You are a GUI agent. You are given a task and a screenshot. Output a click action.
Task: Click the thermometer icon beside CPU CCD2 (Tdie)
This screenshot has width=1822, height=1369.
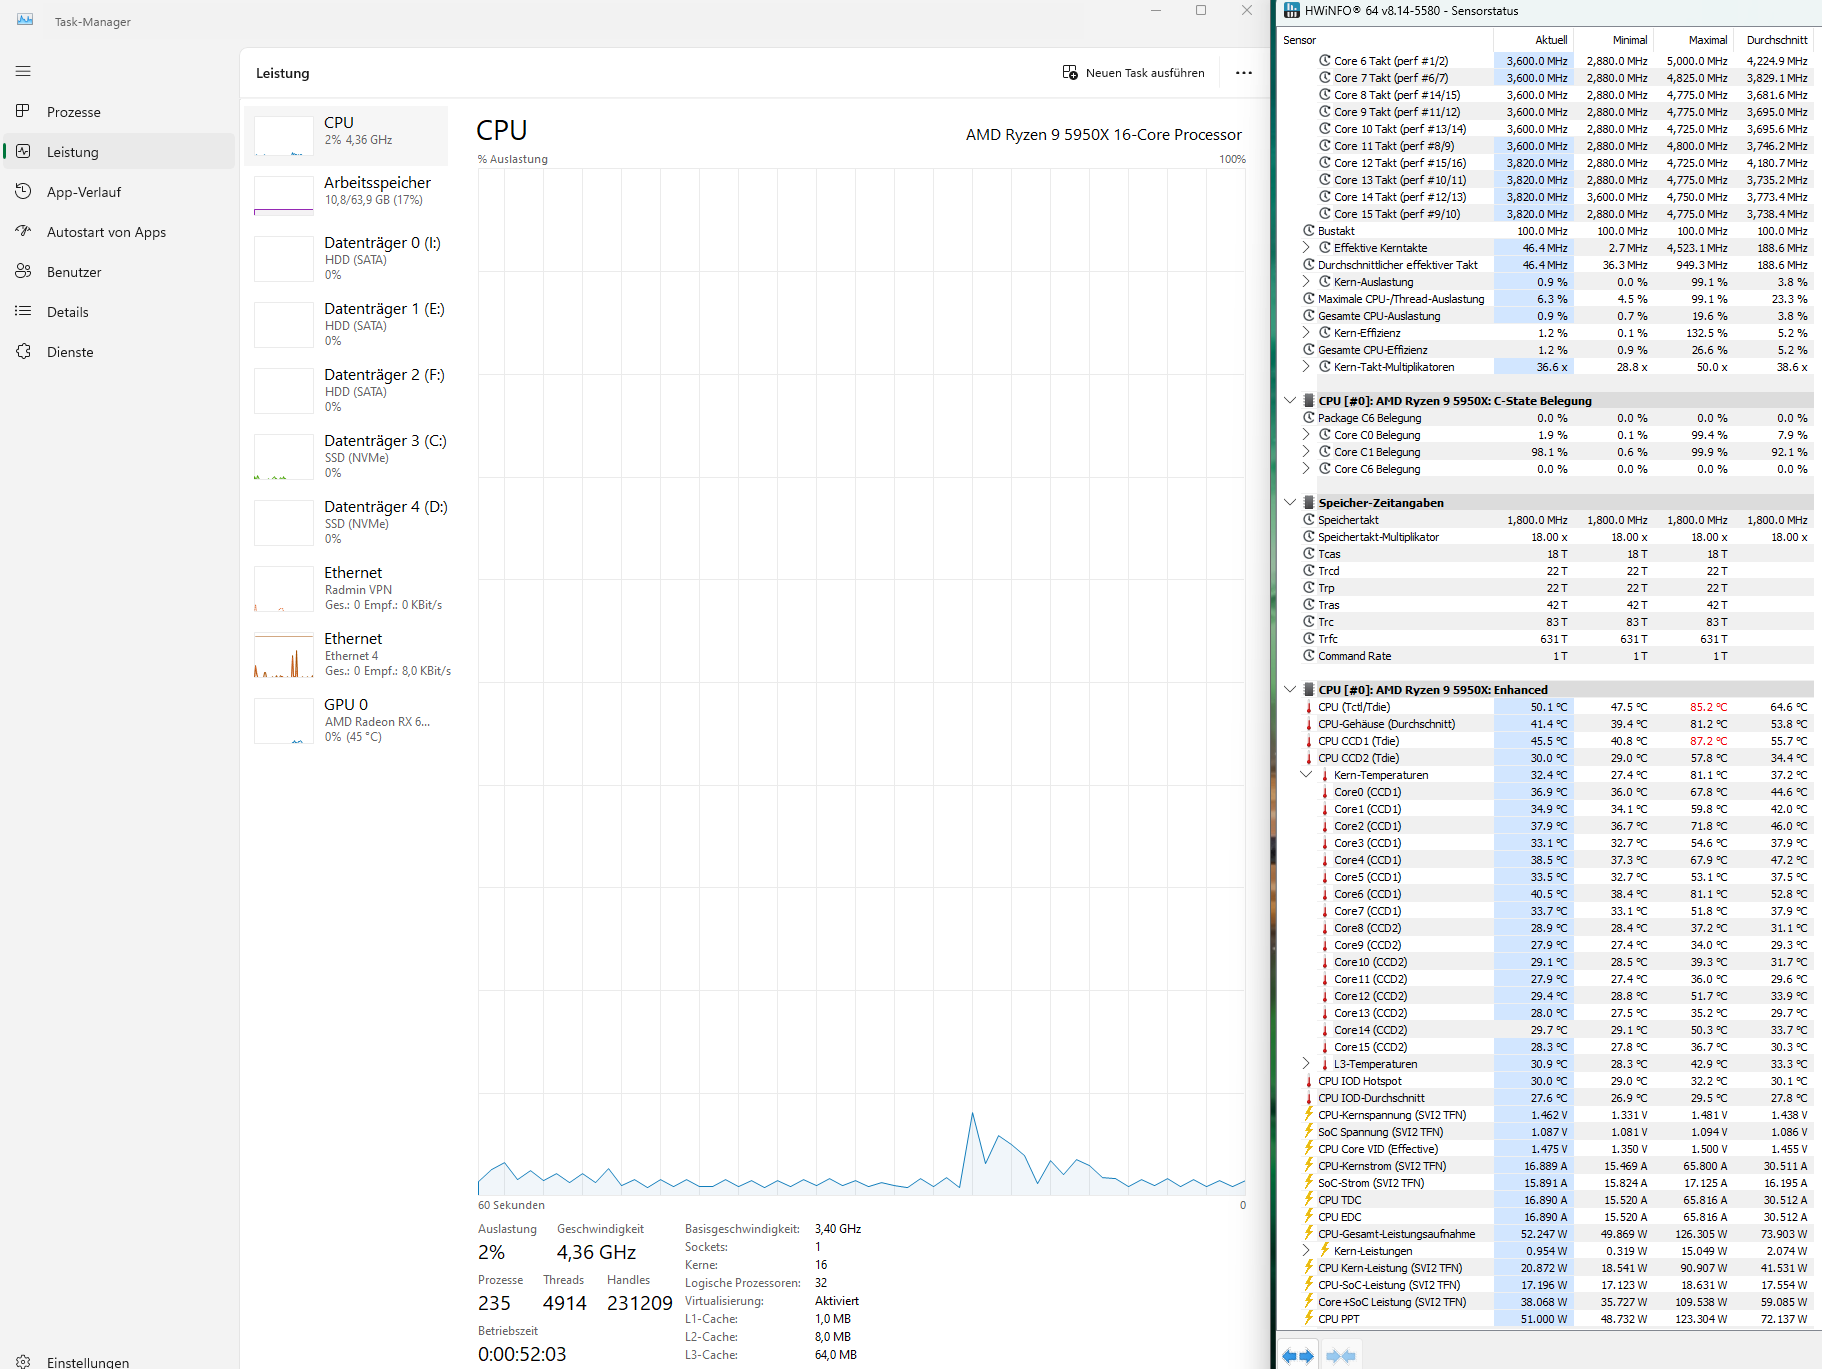tap(1308, 758)
